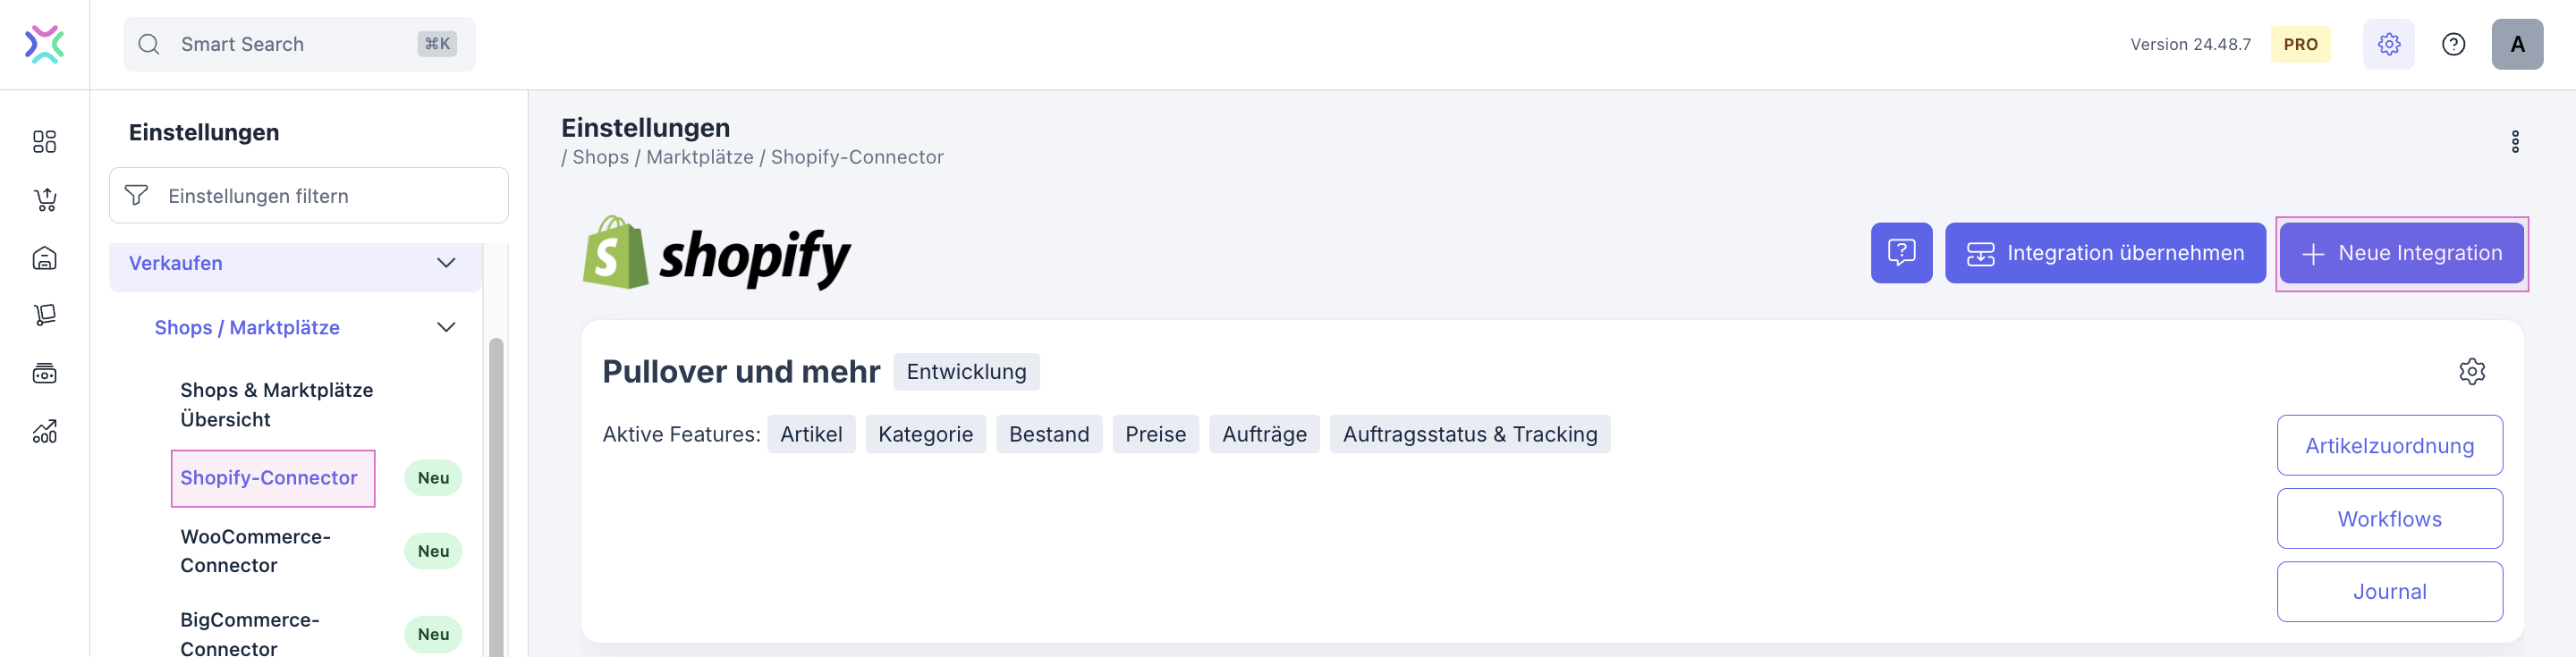The image size is (2576, 657).
Task: Click Neue Integration button
Action: tap(2401, 254)
